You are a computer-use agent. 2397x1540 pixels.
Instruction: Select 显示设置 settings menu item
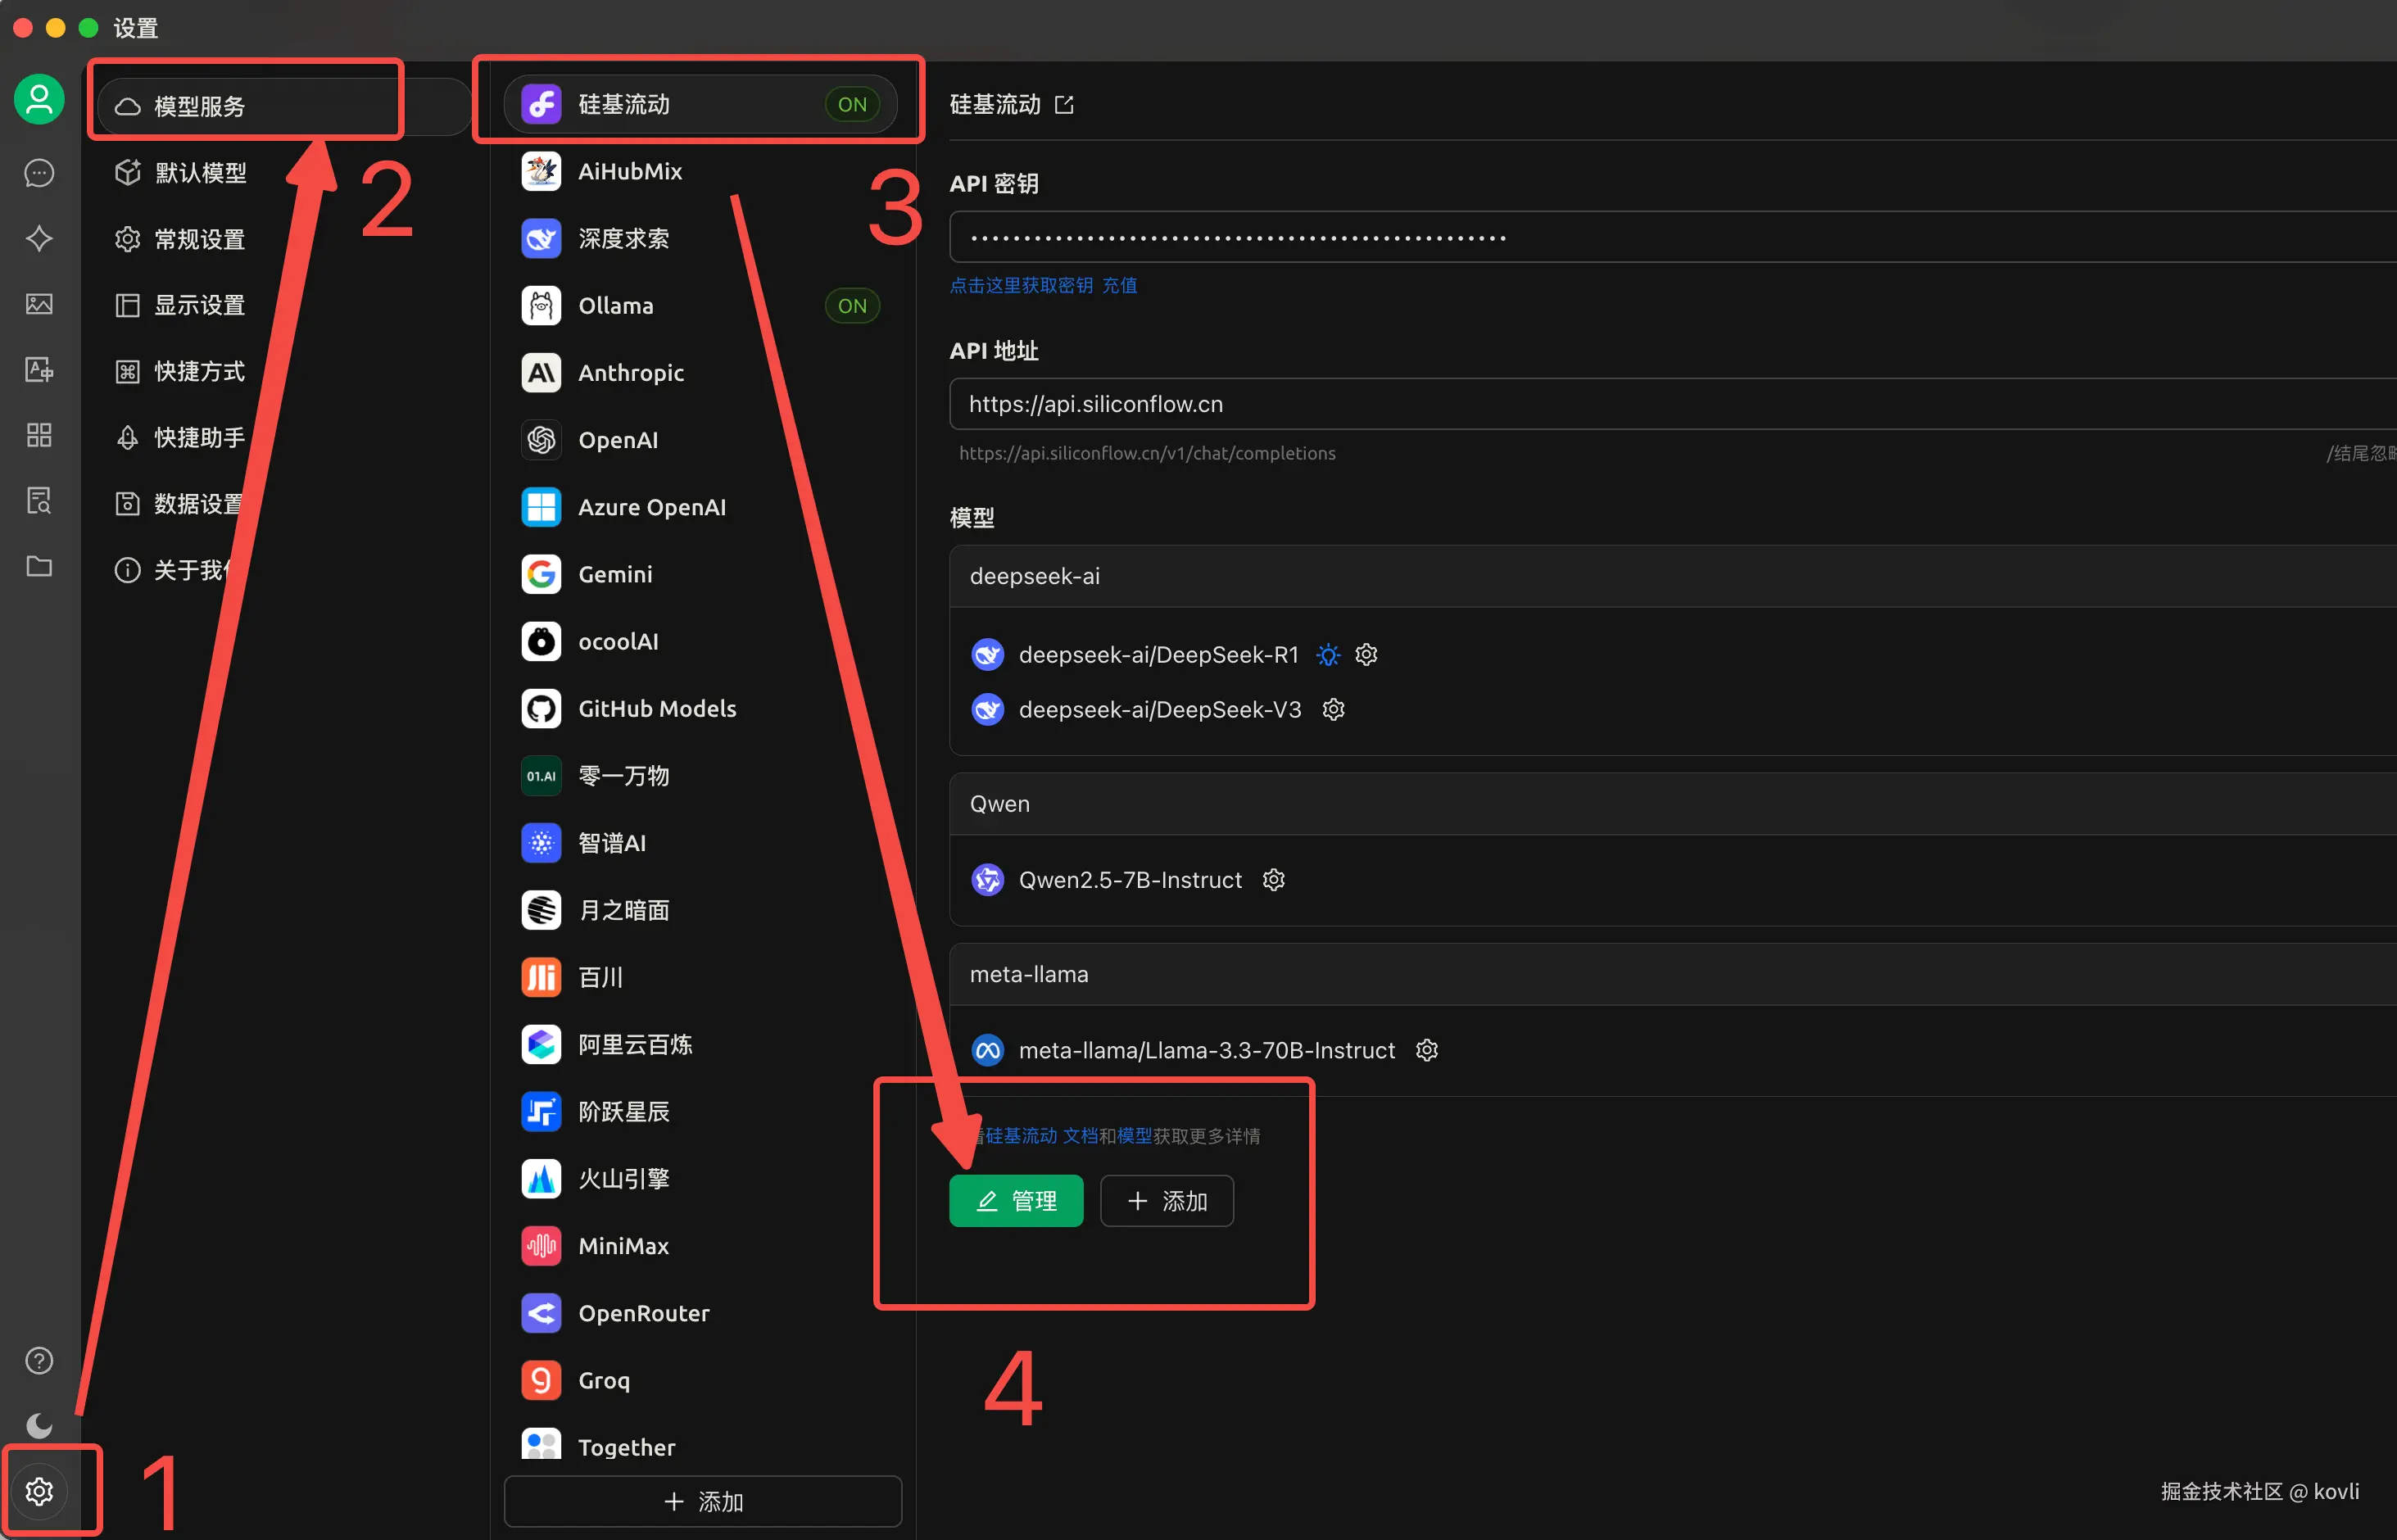click(200, 305)
